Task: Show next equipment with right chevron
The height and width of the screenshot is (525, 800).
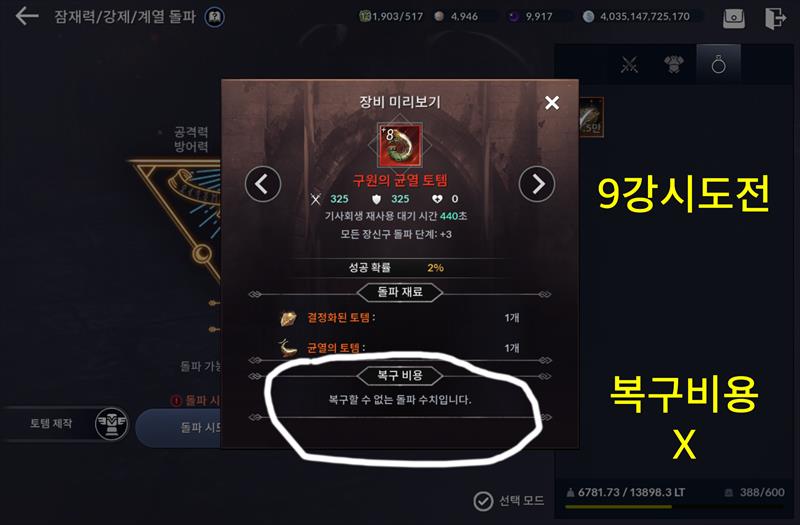Action: pyautogui.click(x=537, y=184)
